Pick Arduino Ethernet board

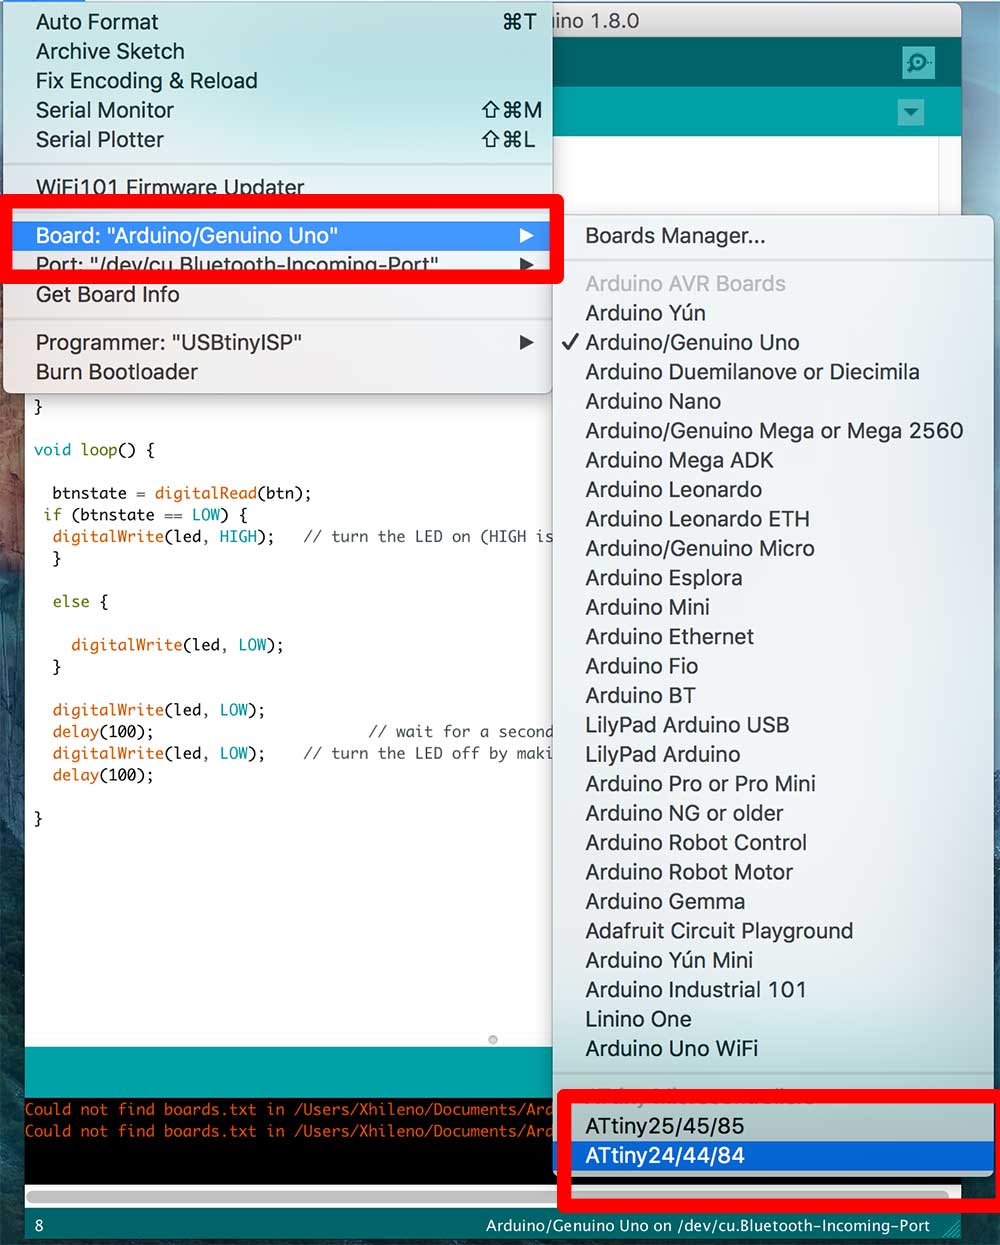point(773,637)
